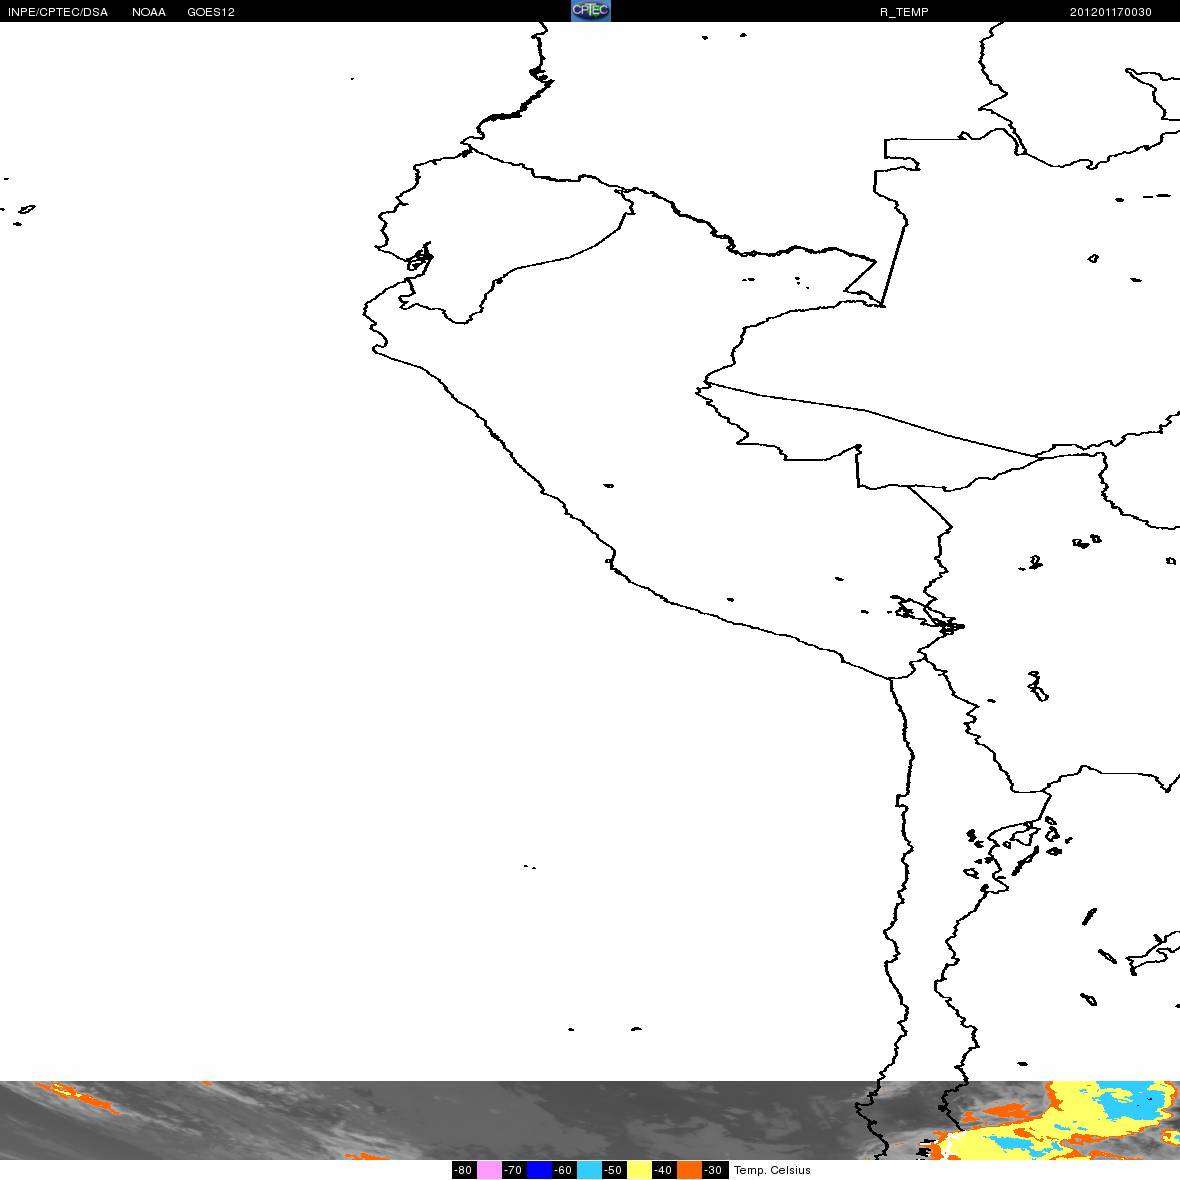
Task: Click the CPTEC logo in header
Action: (591, 11)
